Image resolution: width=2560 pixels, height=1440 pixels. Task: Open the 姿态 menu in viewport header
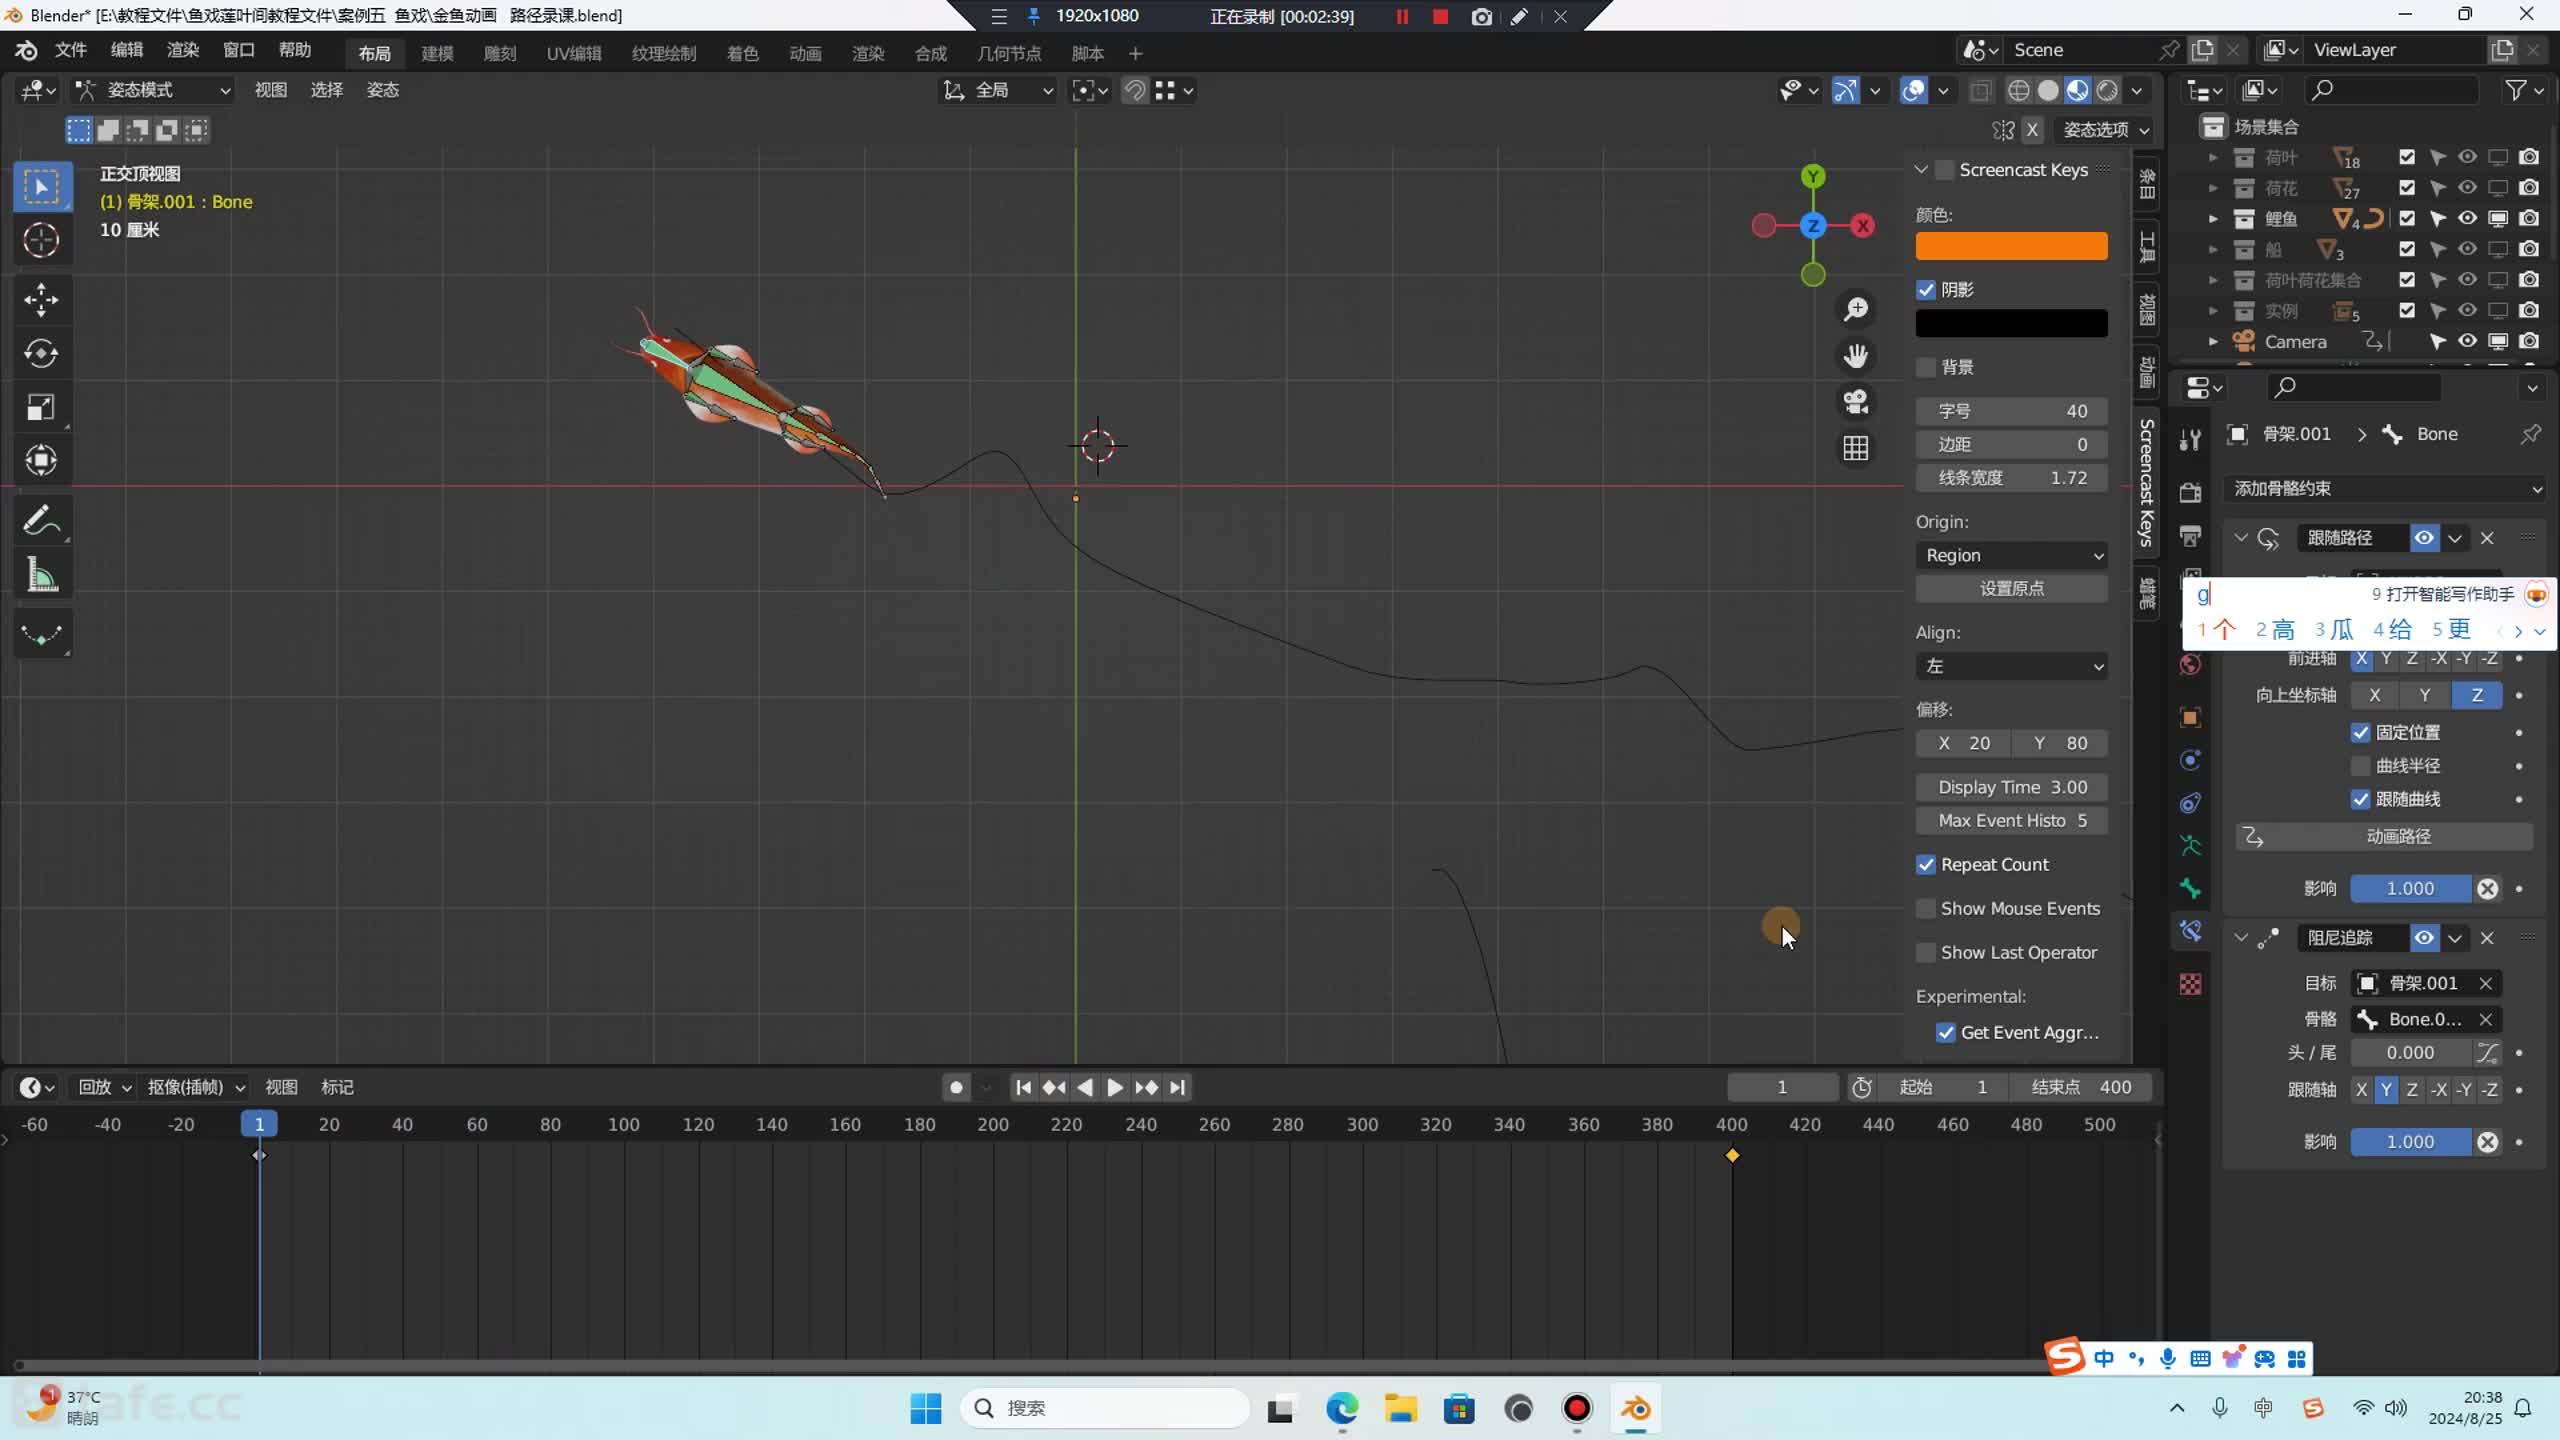click(x=382, y=90)
